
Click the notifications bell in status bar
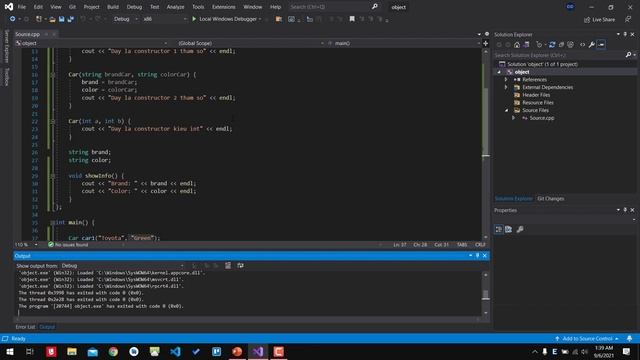[x=629, y=339]
